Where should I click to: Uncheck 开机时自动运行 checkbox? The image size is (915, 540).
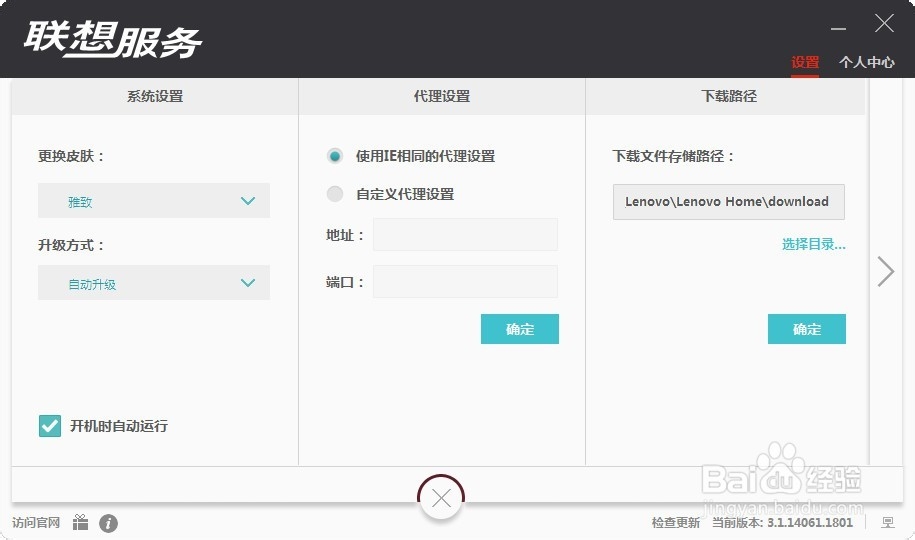[x=50, y=426]
